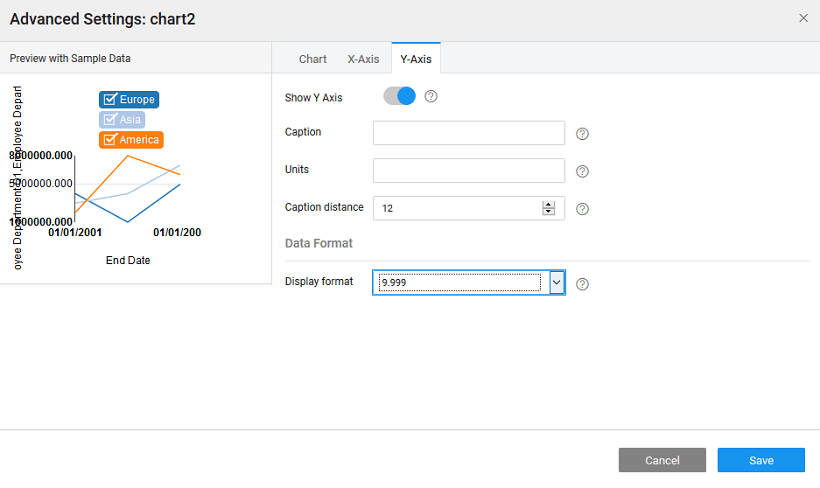Toggle the Asia legend checkbox
Viewport: 820px width, 488px height.
[x=110, y=120]
